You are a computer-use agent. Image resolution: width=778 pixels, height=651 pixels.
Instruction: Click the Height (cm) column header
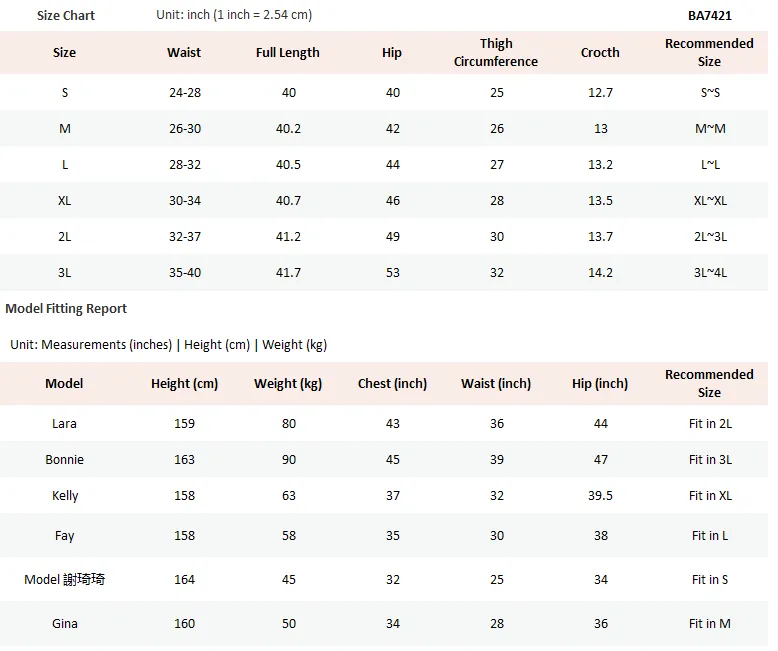[x=185, y=384]
